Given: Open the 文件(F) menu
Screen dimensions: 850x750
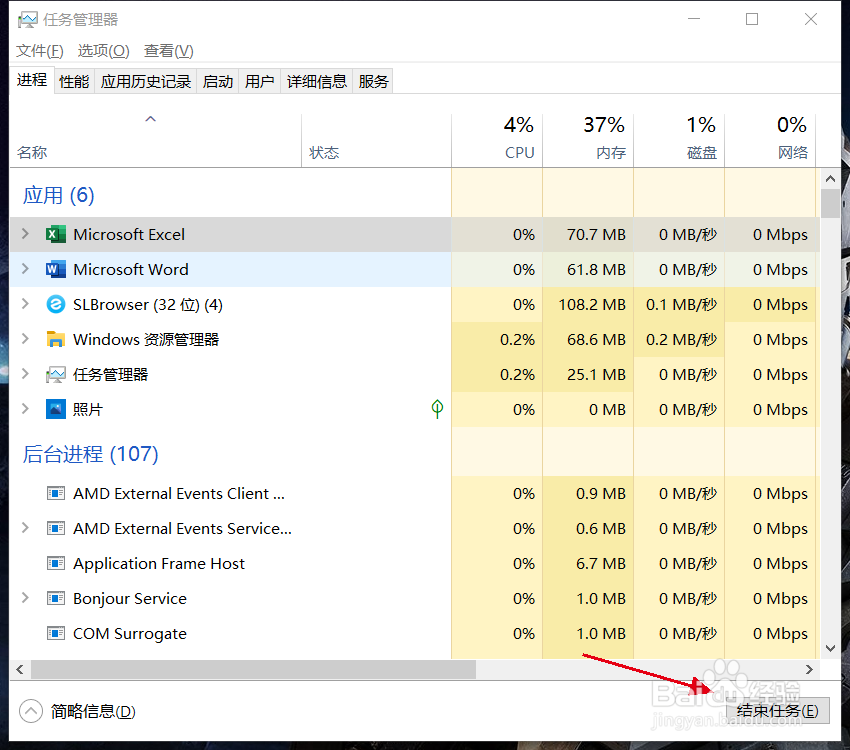Looking at the screenshot, I should 40,51.
